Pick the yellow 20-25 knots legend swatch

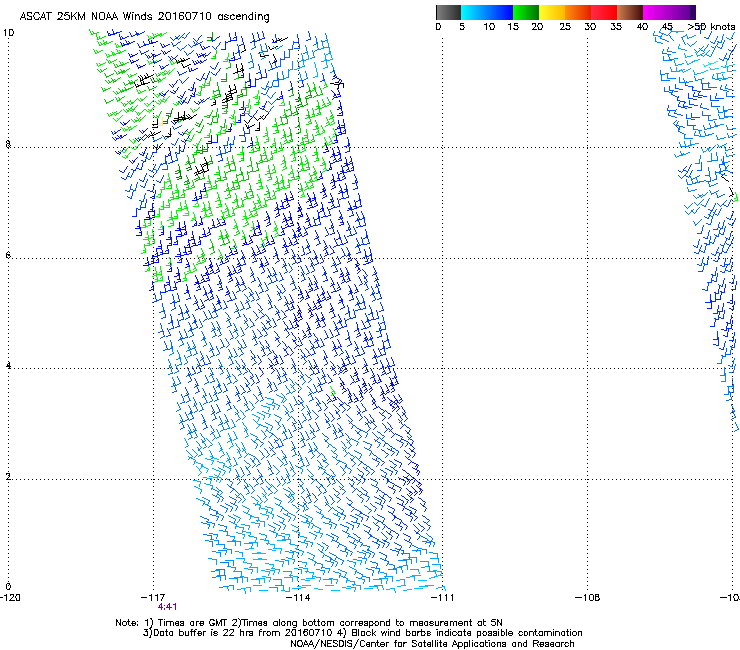pos(552,12)
